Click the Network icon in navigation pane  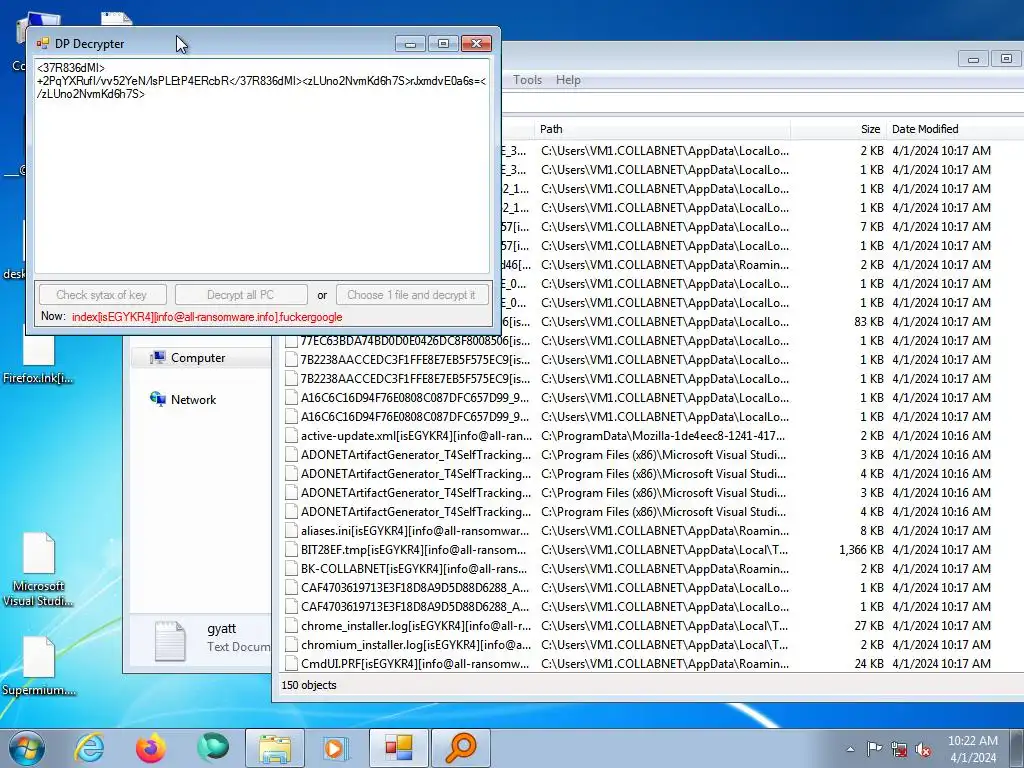pyautogui.click(x=157, y=399)
